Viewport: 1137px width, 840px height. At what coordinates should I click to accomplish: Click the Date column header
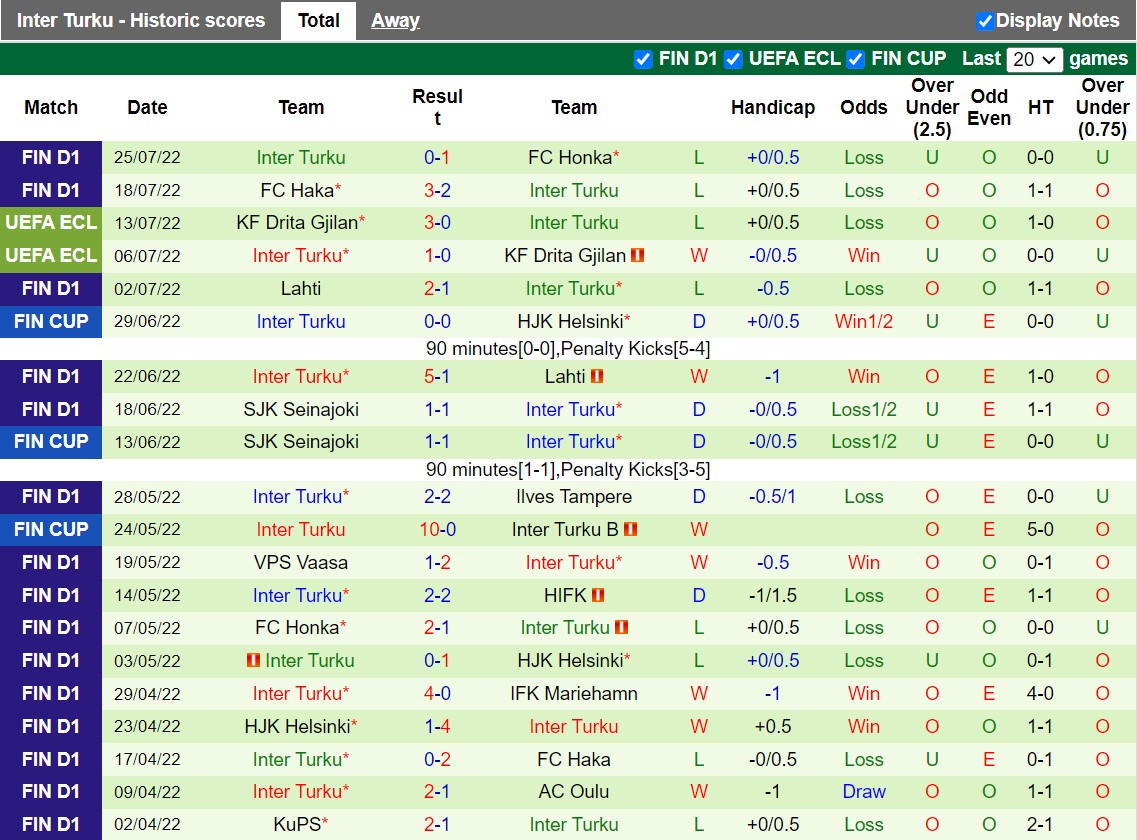pyautogui.click(x=147, y=107)
